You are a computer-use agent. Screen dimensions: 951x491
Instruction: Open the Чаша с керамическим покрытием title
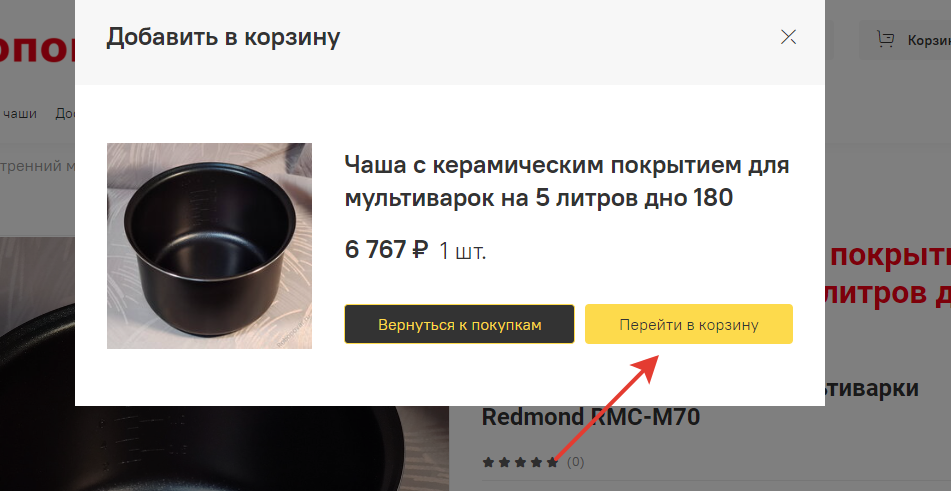pyautogui.click(x=566, y=181)
